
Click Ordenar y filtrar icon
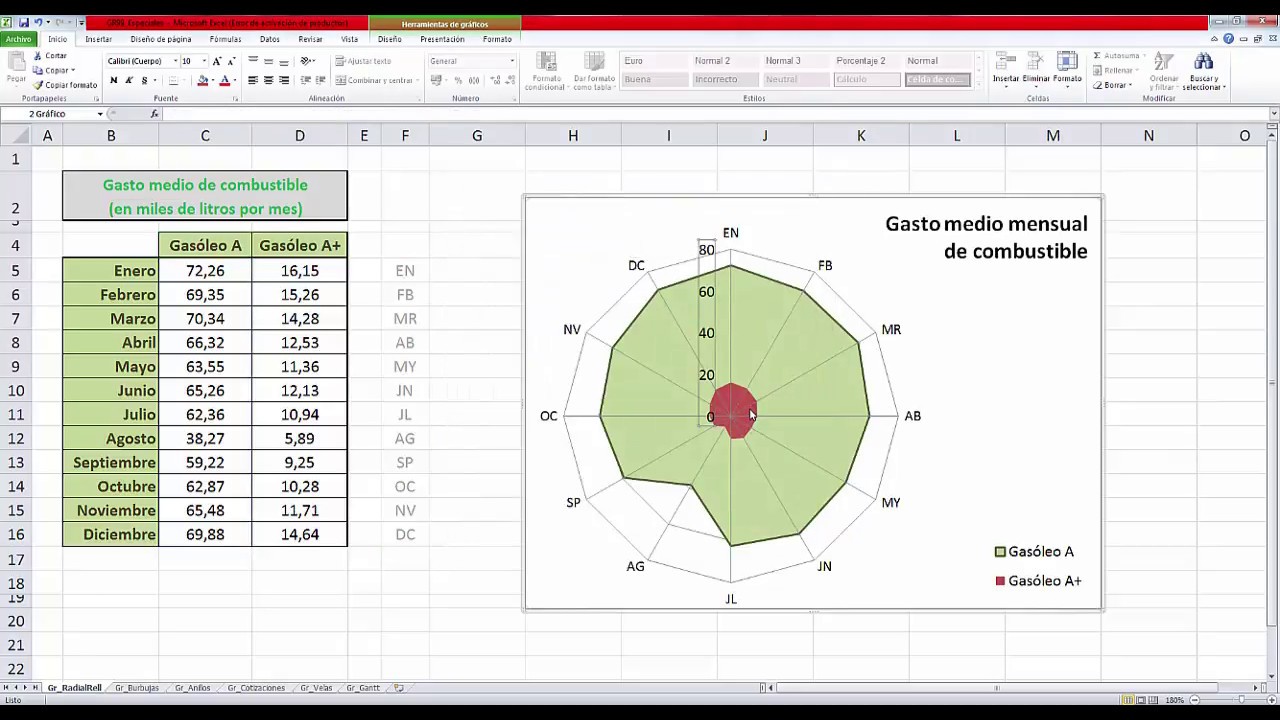(1165, 63)
